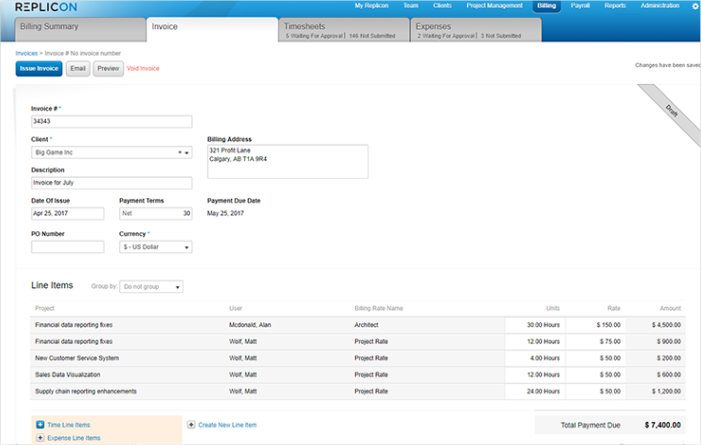
Task: Click the Preview button
Action: [108, 68]
